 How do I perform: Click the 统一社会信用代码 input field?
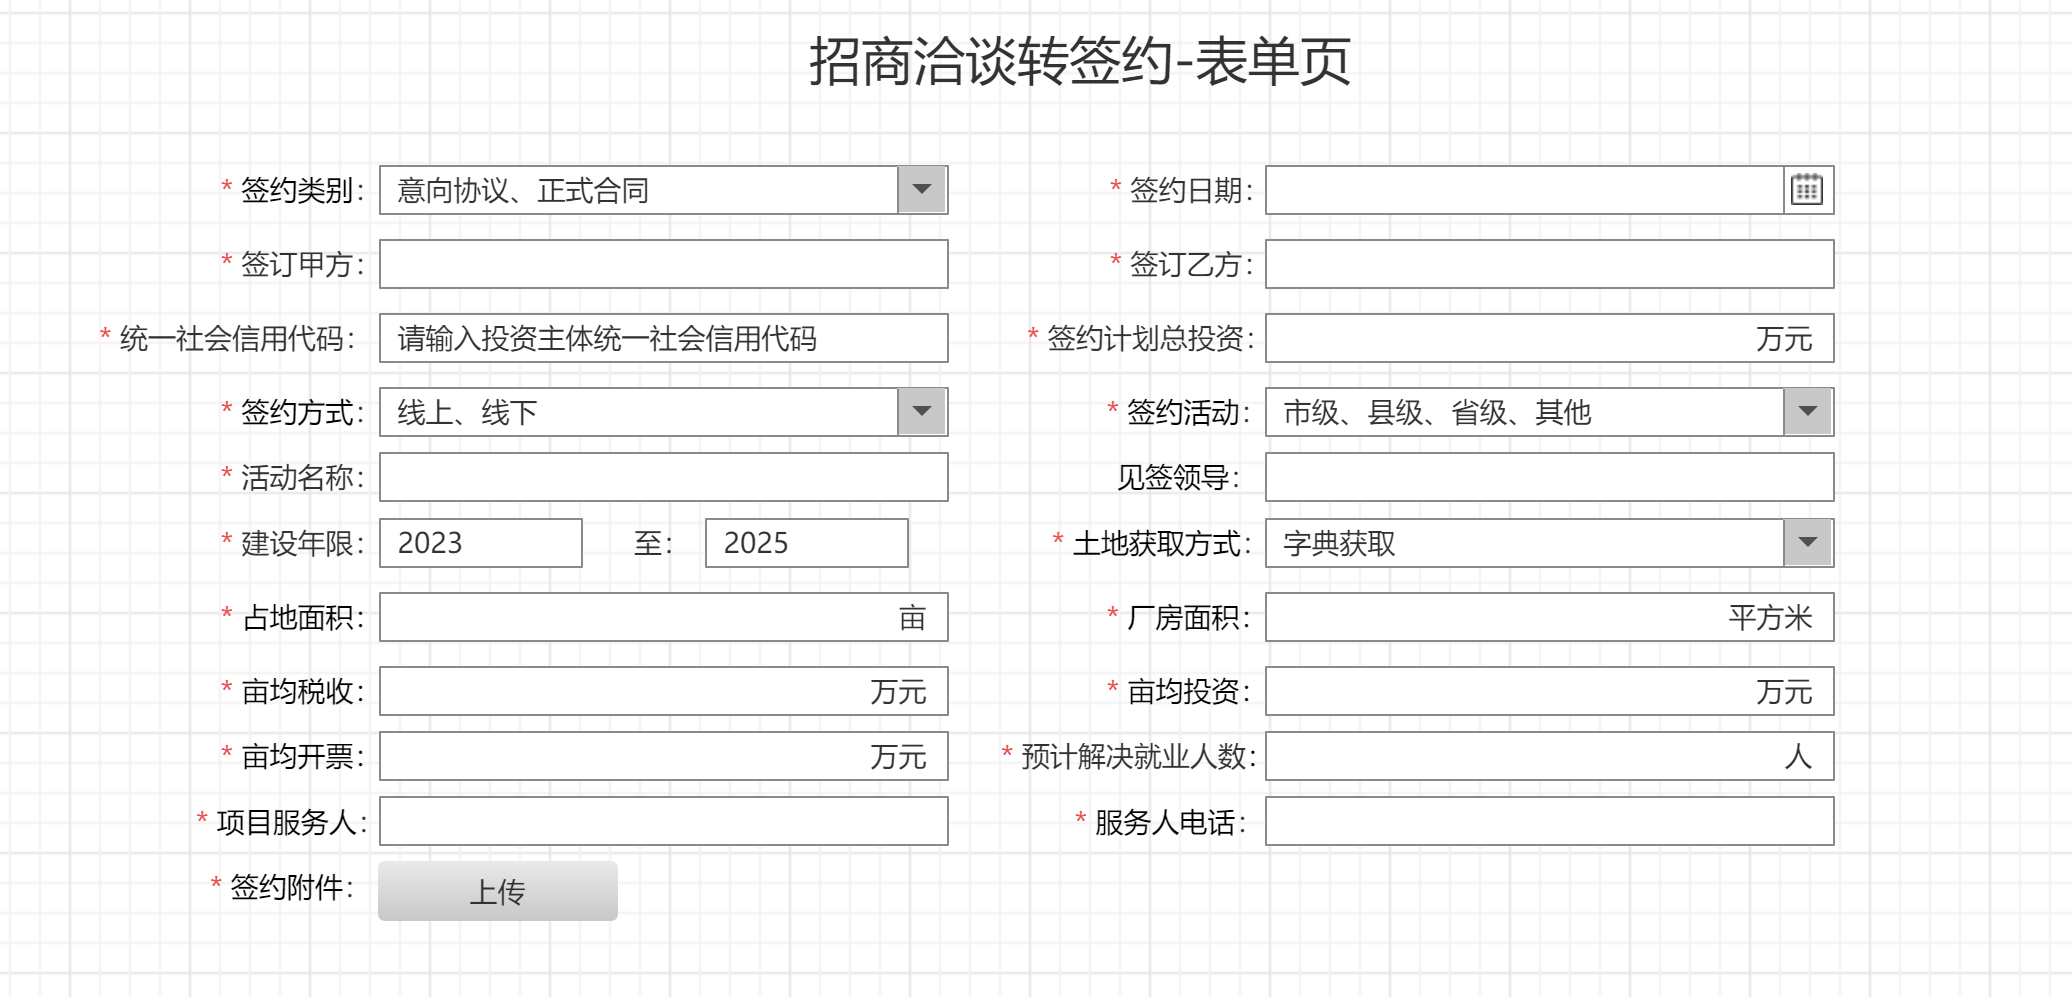pyautogui.click(x=663, y=338)
